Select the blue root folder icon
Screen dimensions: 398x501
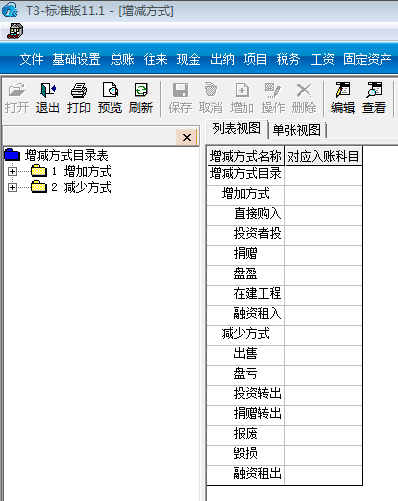coord(12,155)
